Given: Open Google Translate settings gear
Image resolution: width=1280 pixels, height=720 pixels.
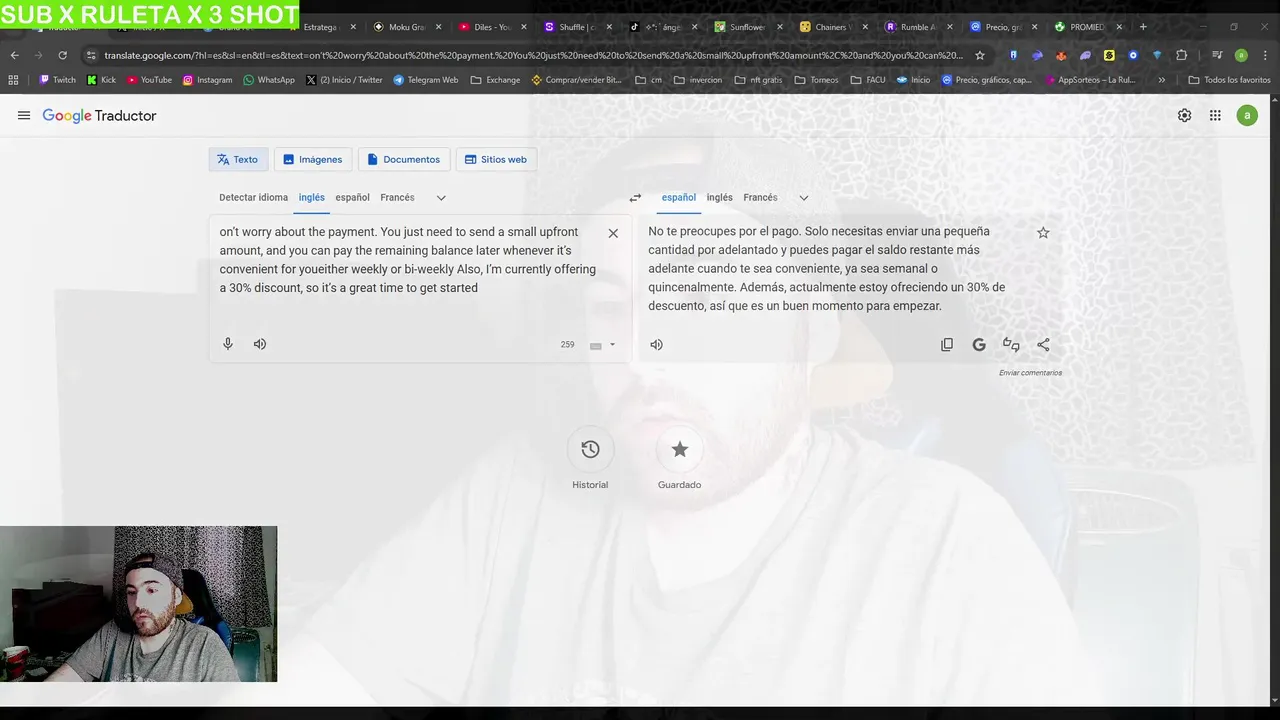Looking at the screenshot, I should pos(1184,116).
